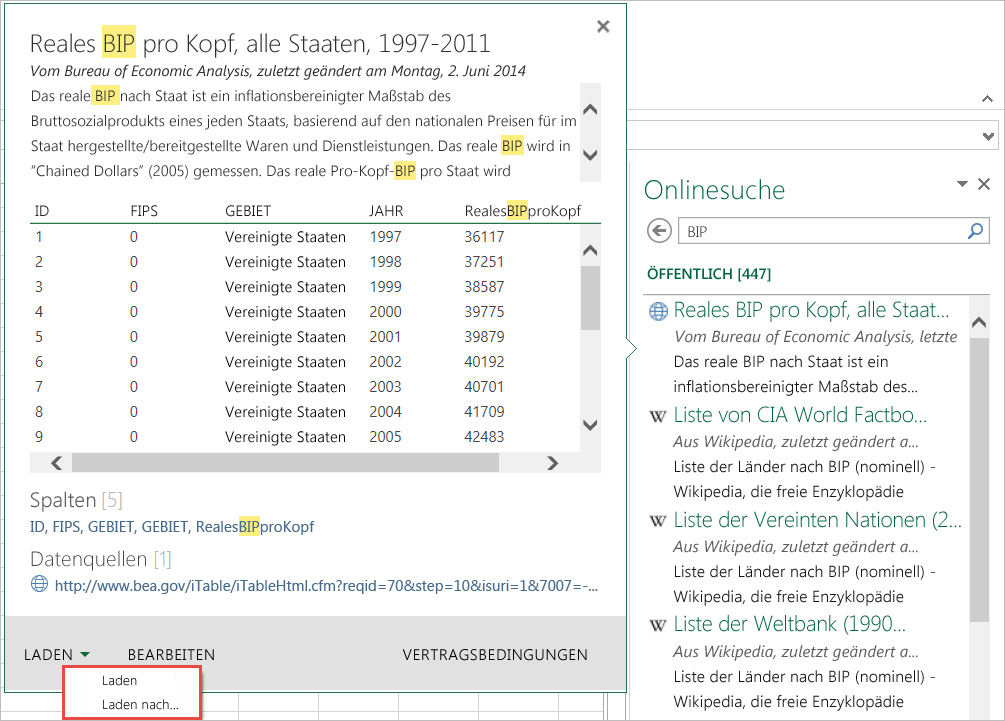Select the cell with value 40701
The height and width of the screenshot is (721, 1005).
point(484,386)
